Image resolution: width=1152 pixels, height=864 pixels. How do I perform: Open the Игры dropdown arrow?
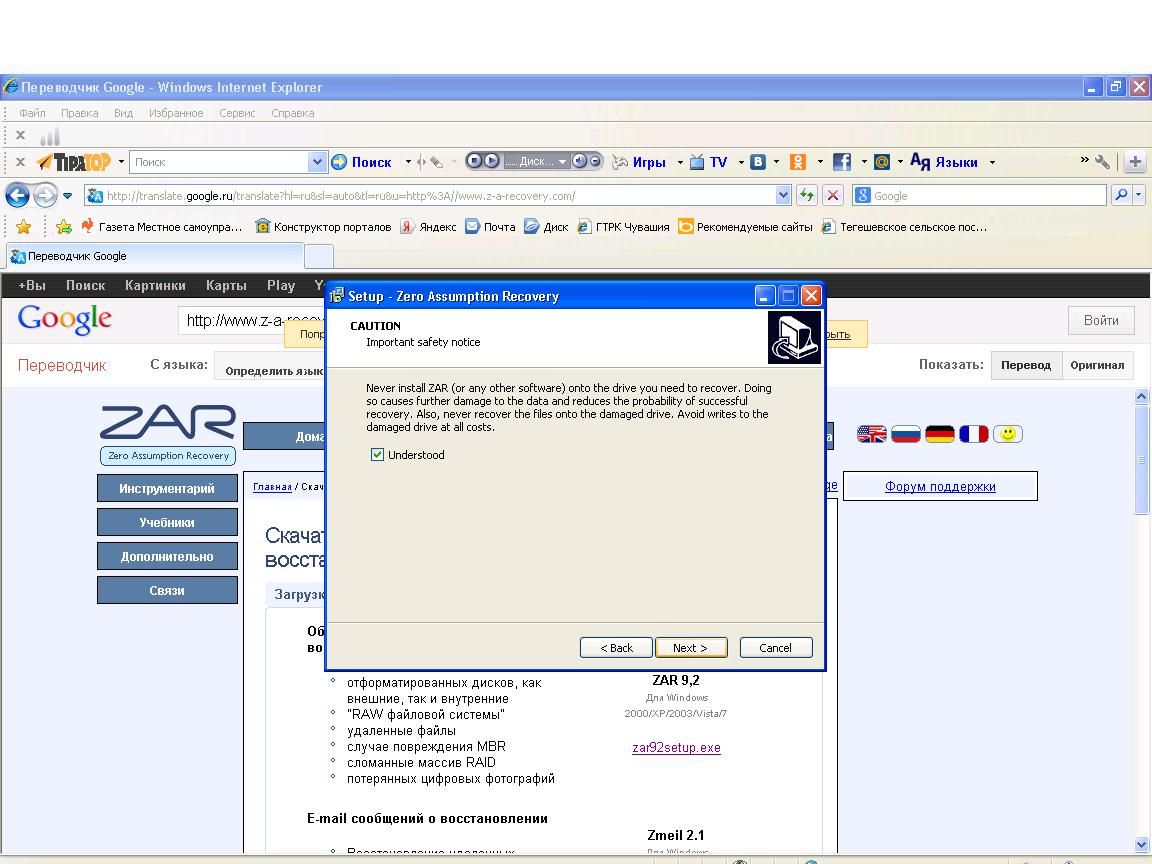tap(680, 162)
